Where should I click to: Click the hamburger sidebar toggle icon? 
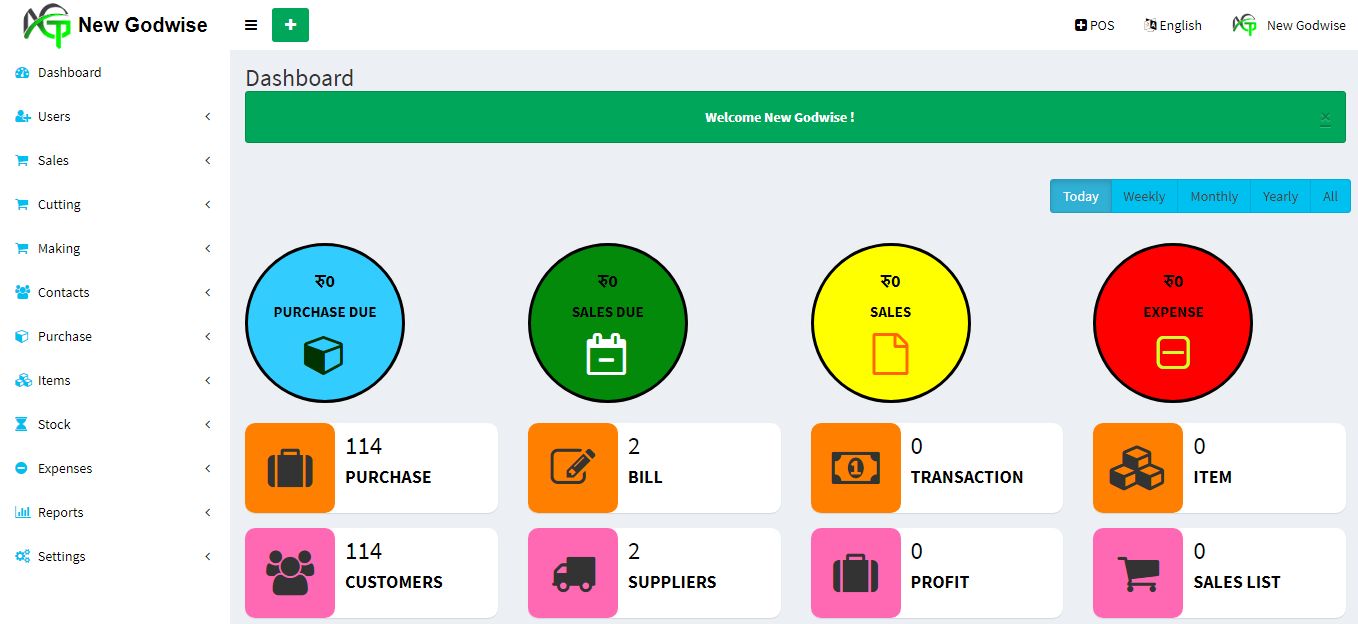click(251, 25)
